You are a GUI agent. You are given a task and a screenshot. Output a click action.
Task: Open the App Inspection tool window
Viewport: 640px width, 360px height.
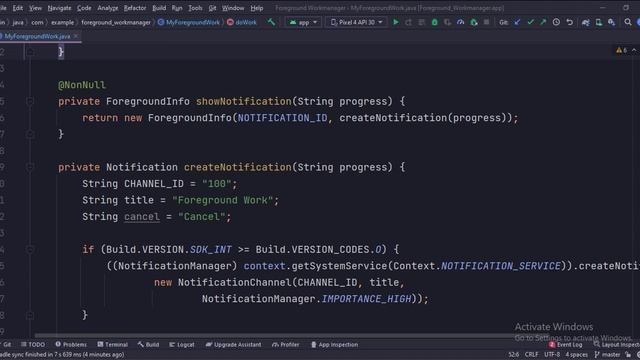pos(334,344)
